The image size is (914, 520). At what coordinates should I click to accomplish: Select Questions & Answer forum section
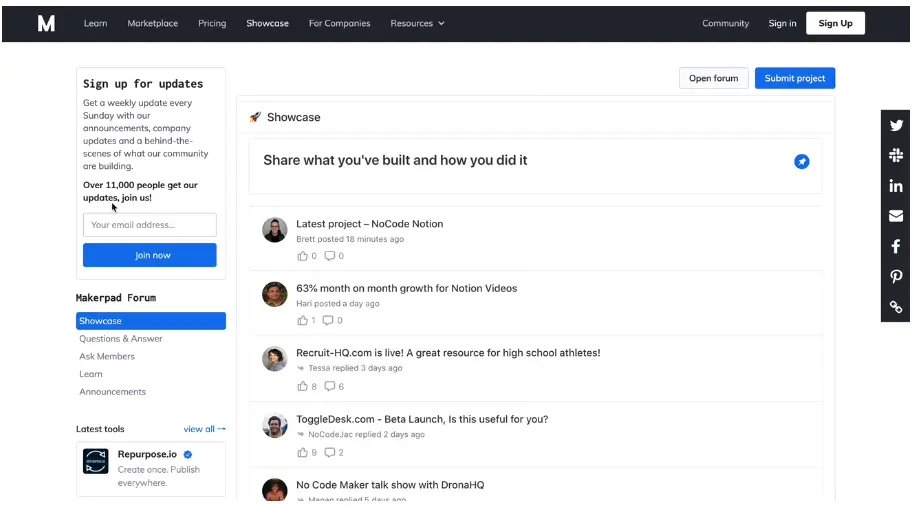pyautogui.click(x=121, y=339)
